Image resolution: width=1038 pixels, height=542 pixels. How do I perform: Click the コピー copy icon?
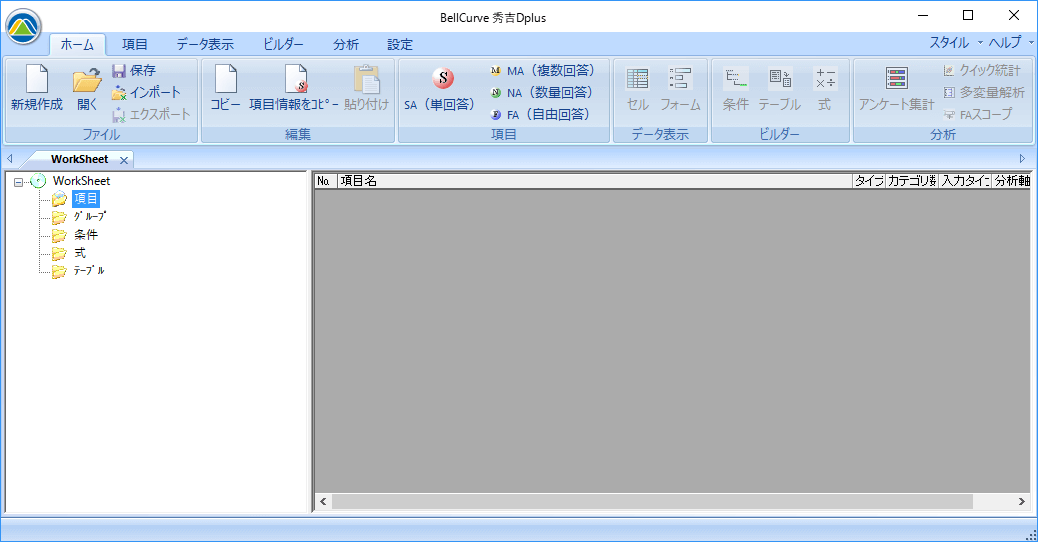(x=225, y=81)
